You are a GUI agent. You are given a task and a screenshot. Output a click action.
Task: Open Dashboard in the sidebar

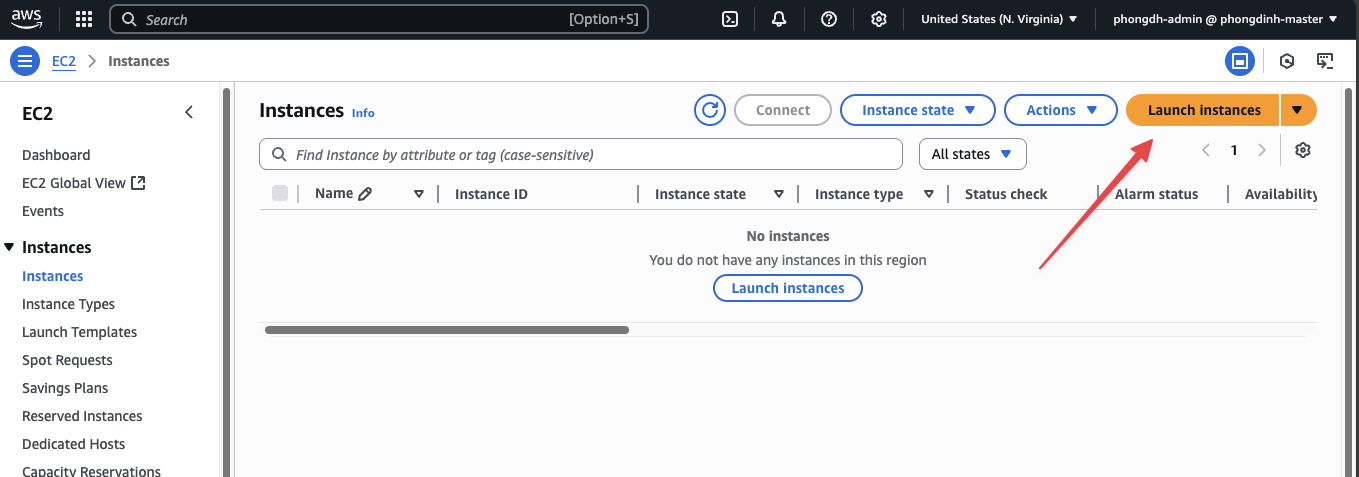click(x=56, y=155)
